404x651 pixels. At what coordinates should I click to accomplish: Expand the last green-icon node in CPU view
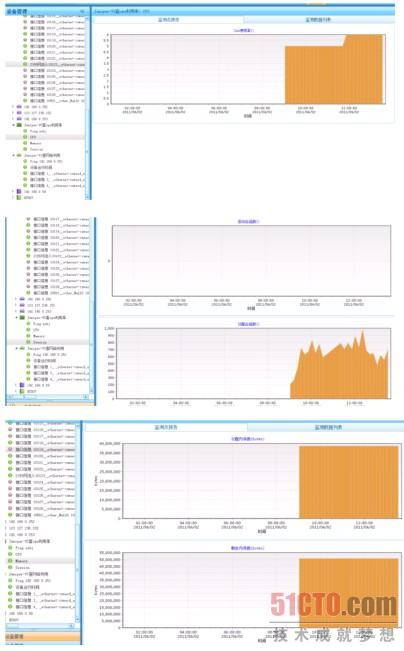(14, 198)
